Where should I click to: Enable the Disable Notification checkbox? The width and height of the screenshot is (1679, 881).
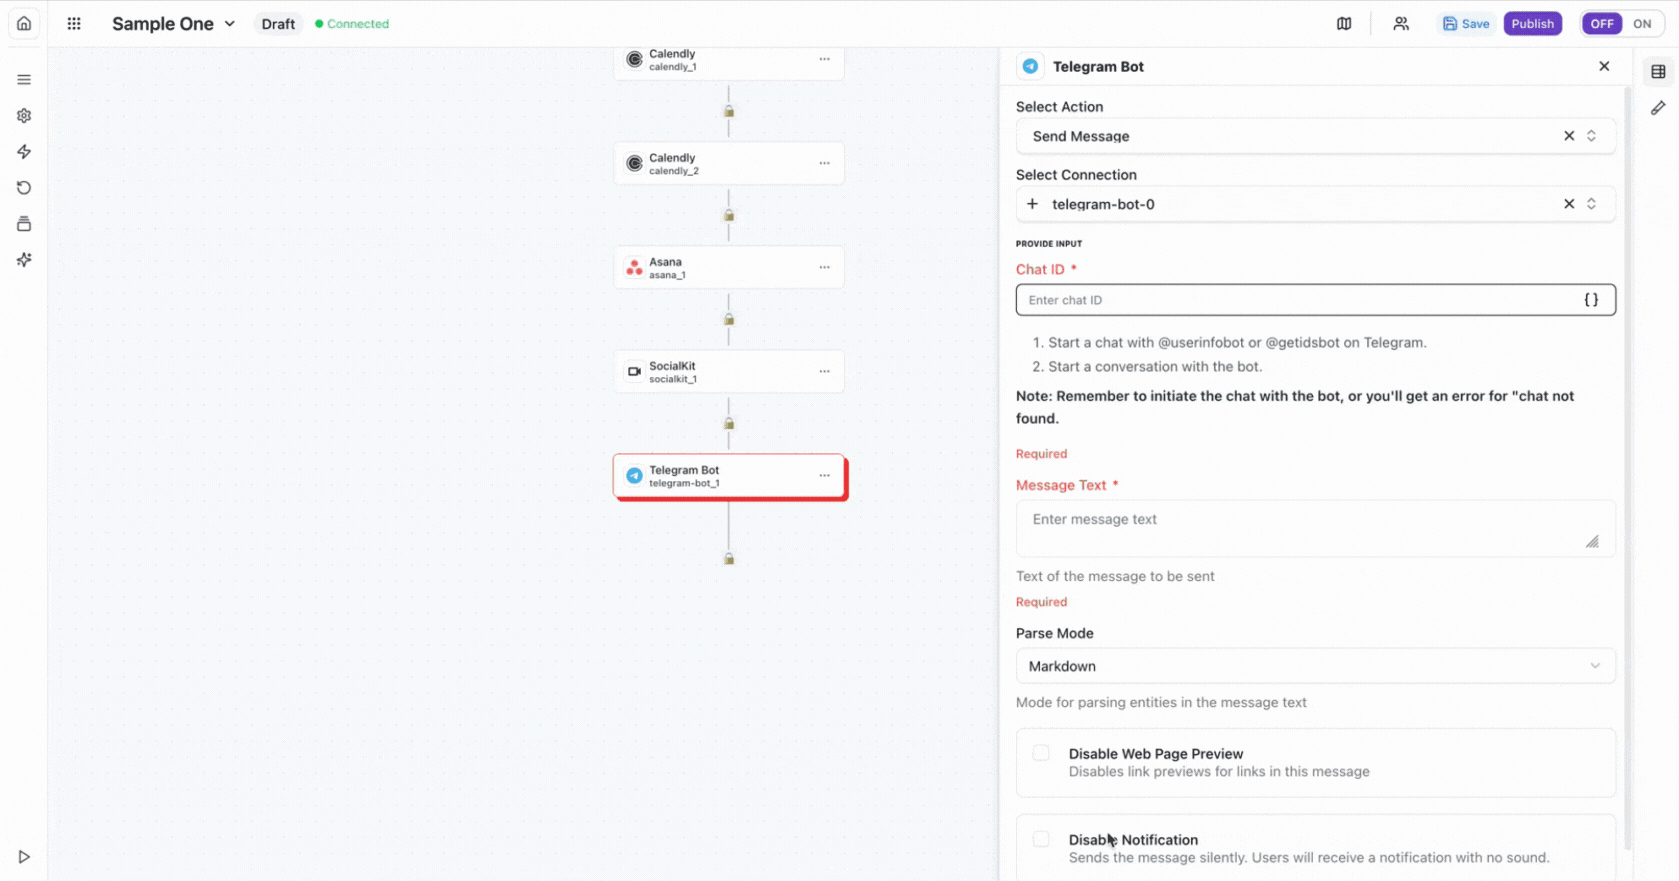point(1041,839)
